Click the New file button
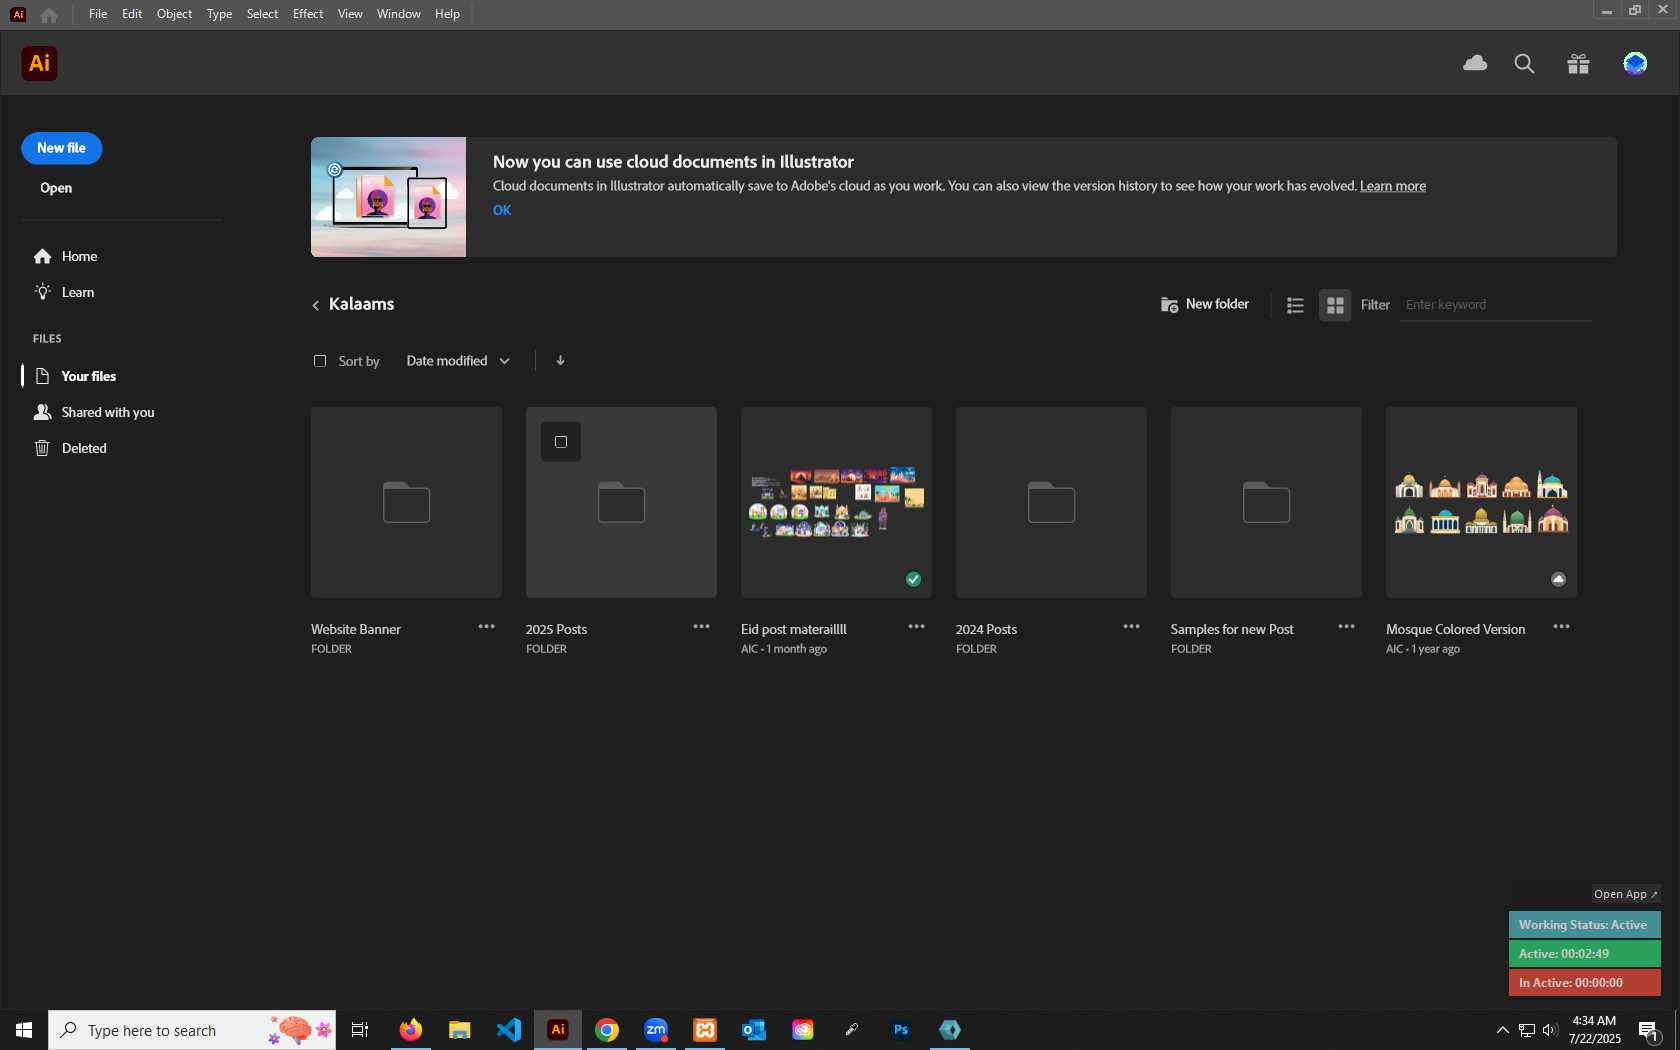This screenshot has height=1050, width=1680. pos(62,148)
